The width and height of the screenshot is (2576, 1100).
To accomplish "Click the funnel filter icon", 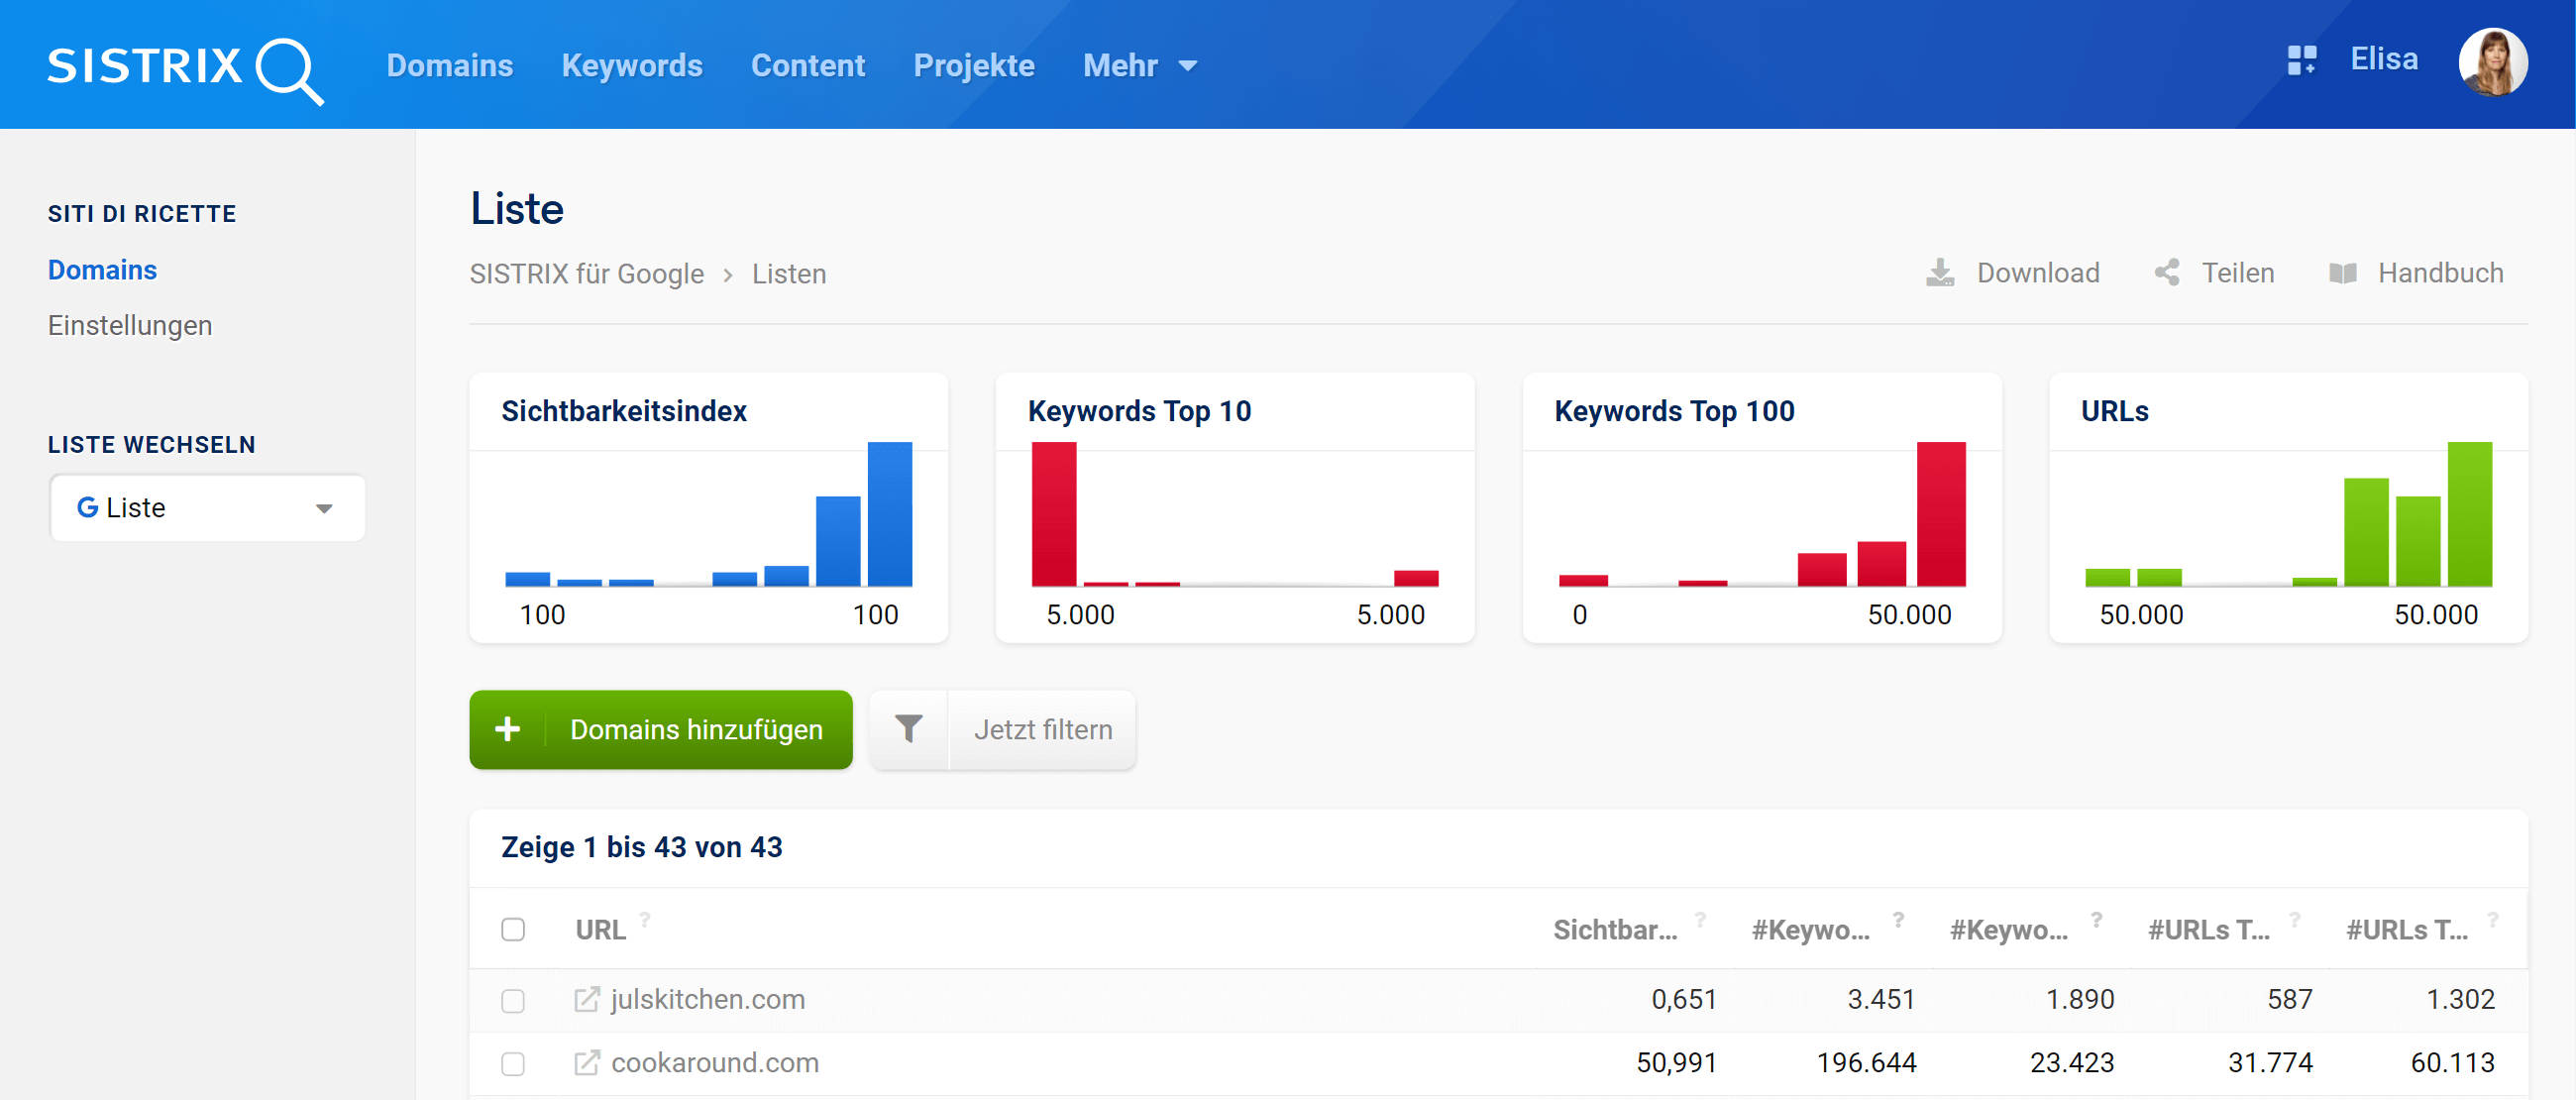I will click(x=908, y=729).
